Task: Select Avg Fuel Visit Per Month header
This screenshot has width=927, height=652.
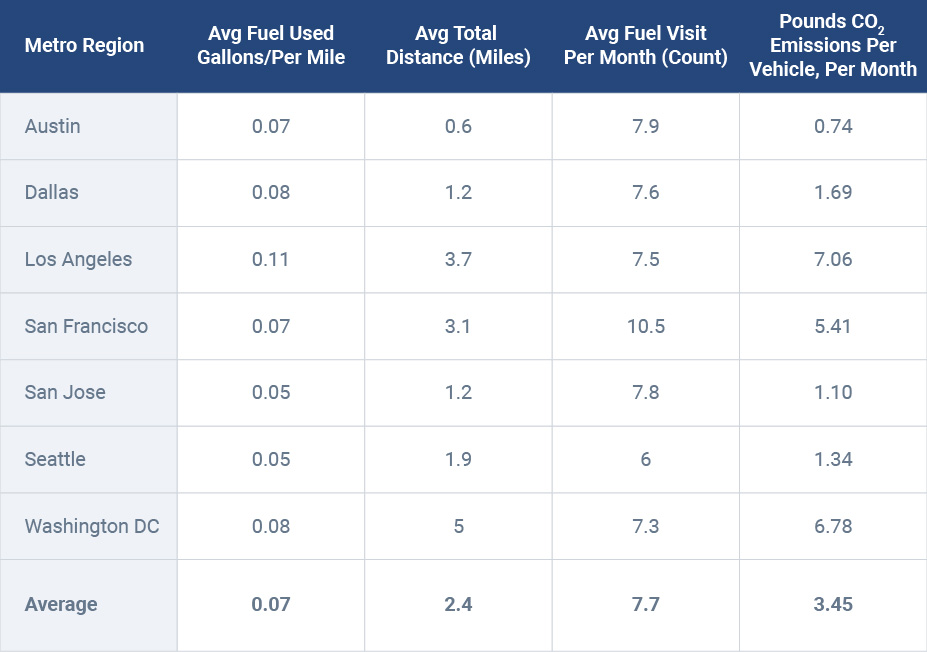Action: pos(645,46)
